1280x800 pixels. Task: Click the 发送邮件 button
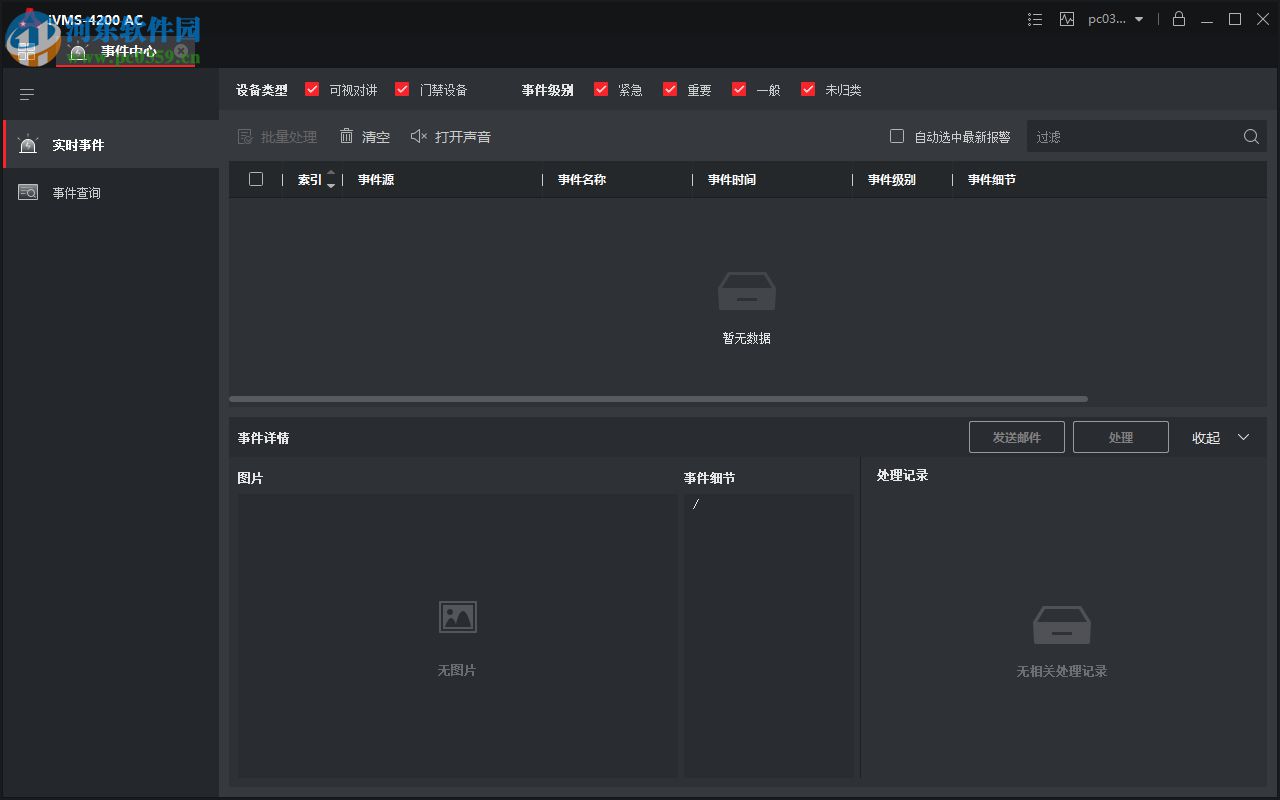coord(1017,437)
